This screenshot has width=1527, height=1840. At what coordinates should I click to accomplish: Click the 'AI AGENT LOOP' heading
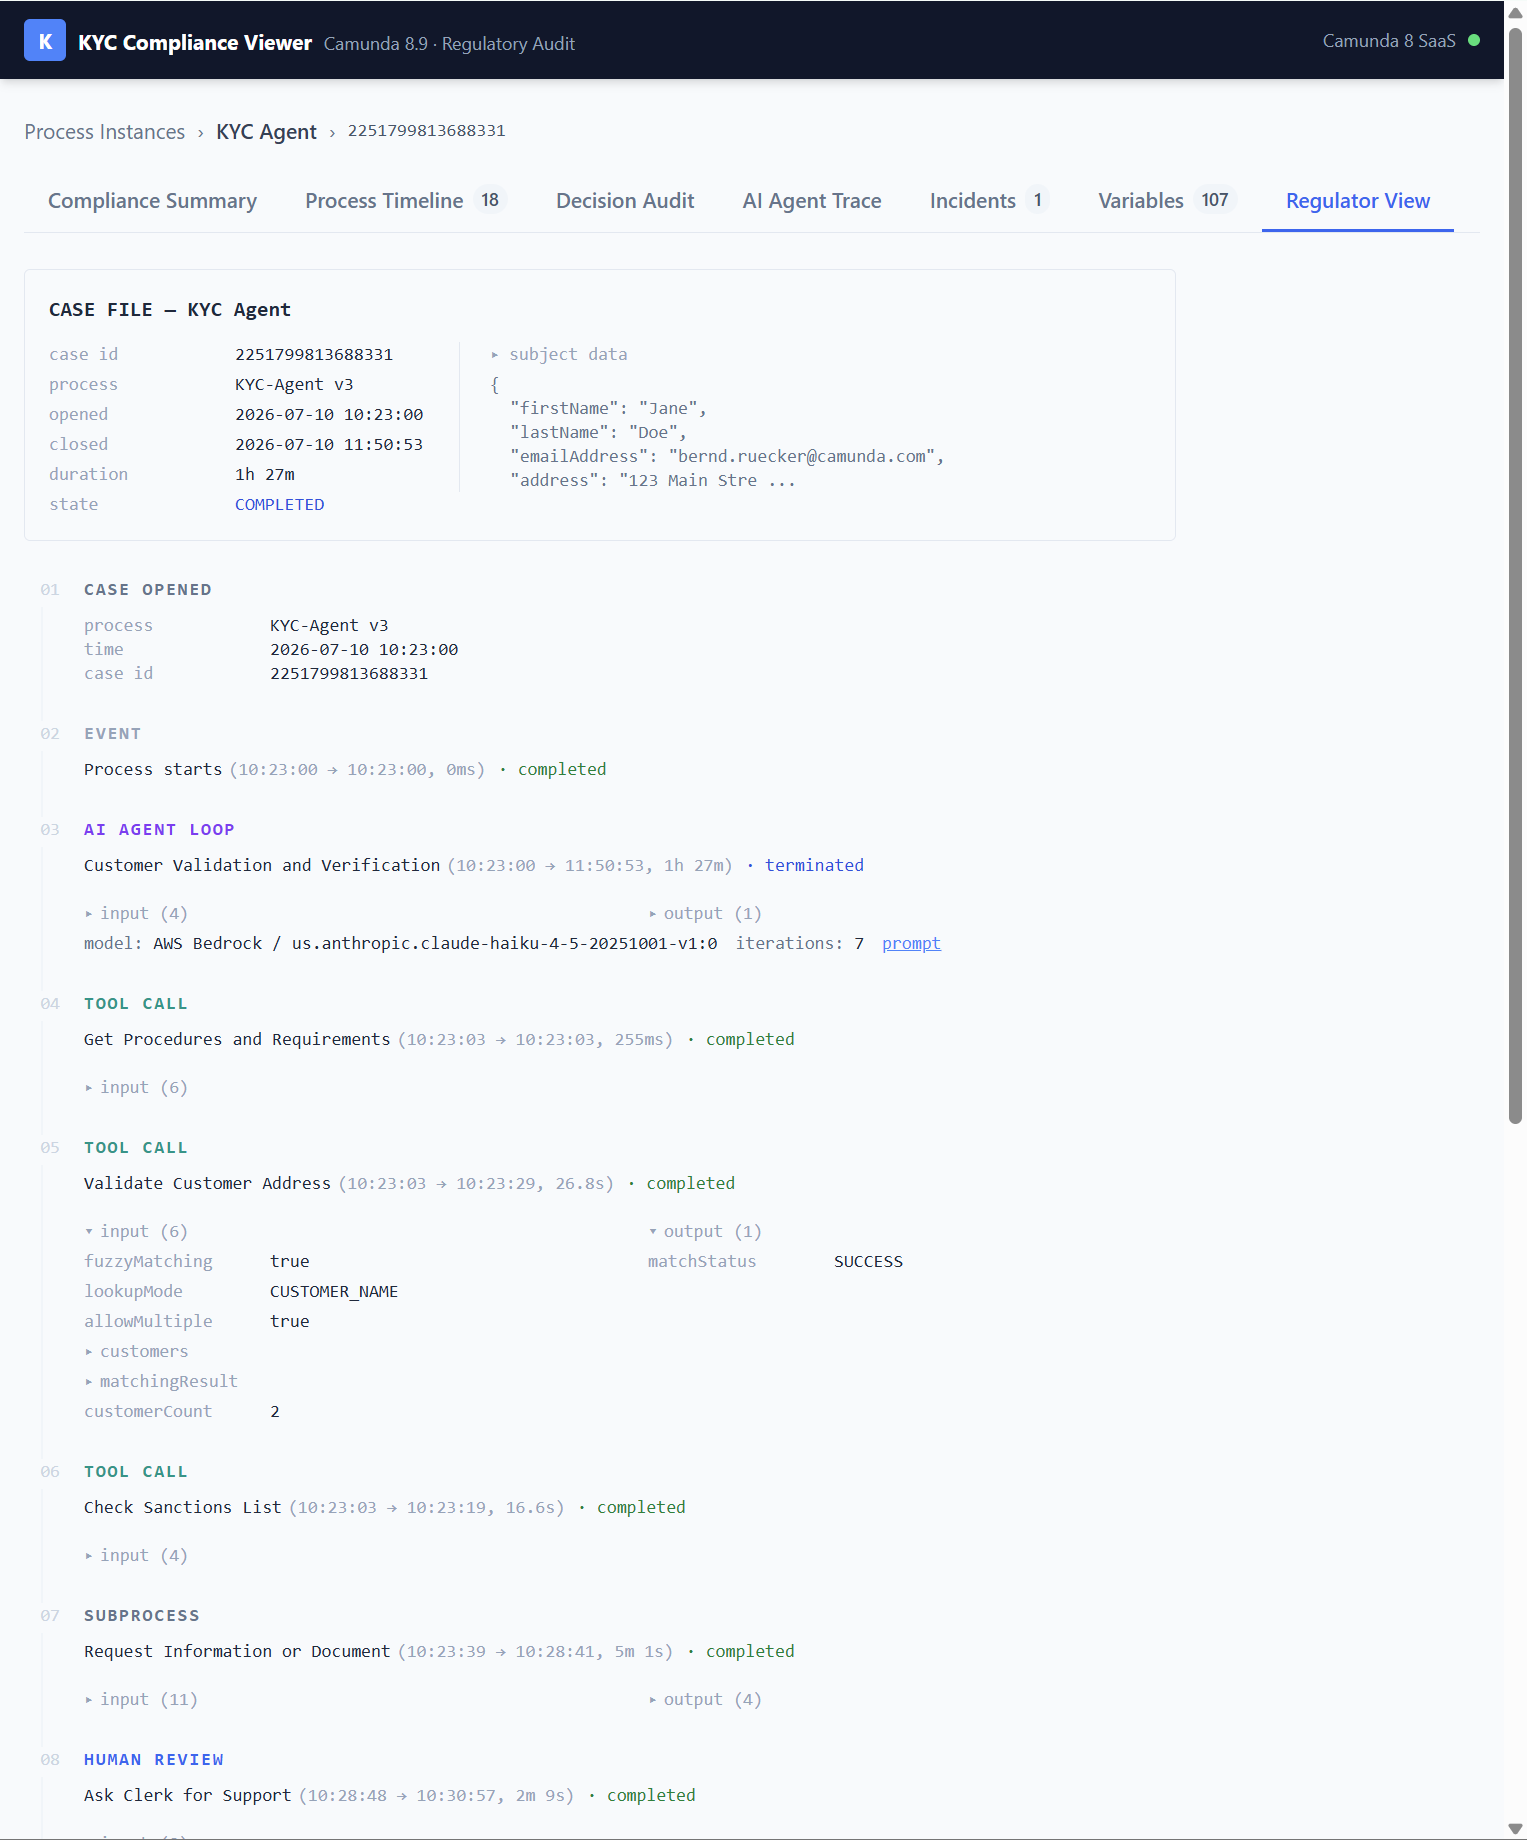(159, 829)
